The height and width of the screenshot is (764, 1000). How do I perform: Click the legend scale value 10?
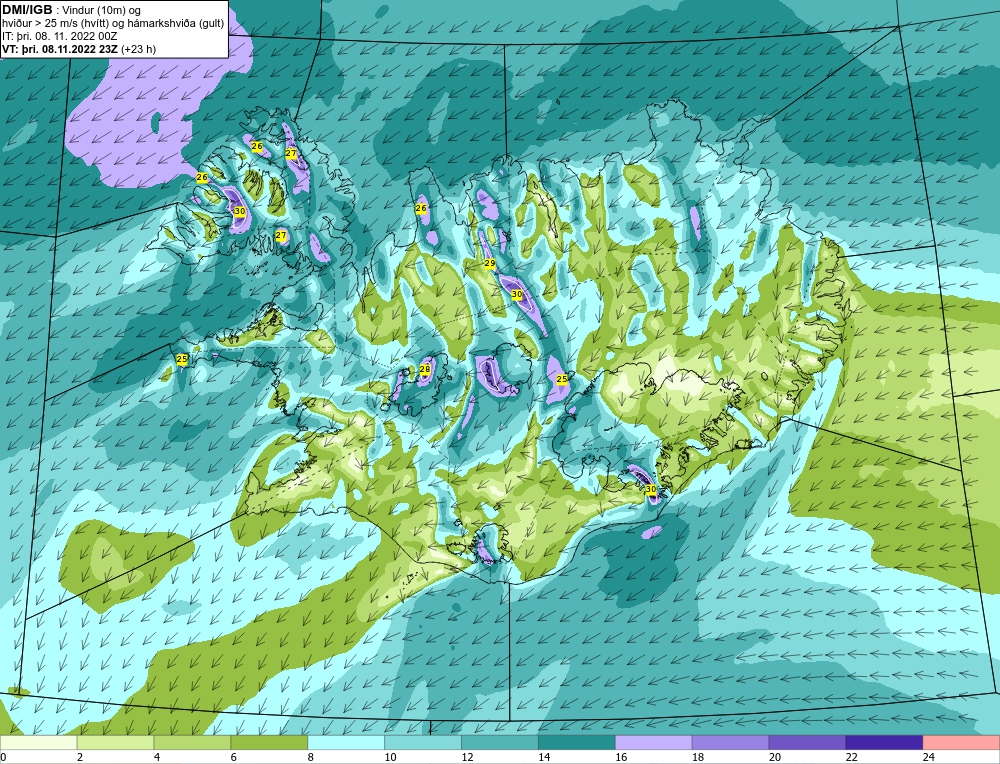click(x=390, y=757)
